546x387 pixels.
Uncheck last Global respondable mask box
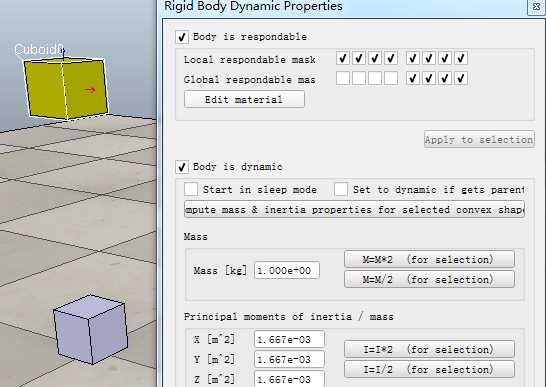[x=461, y=78]
